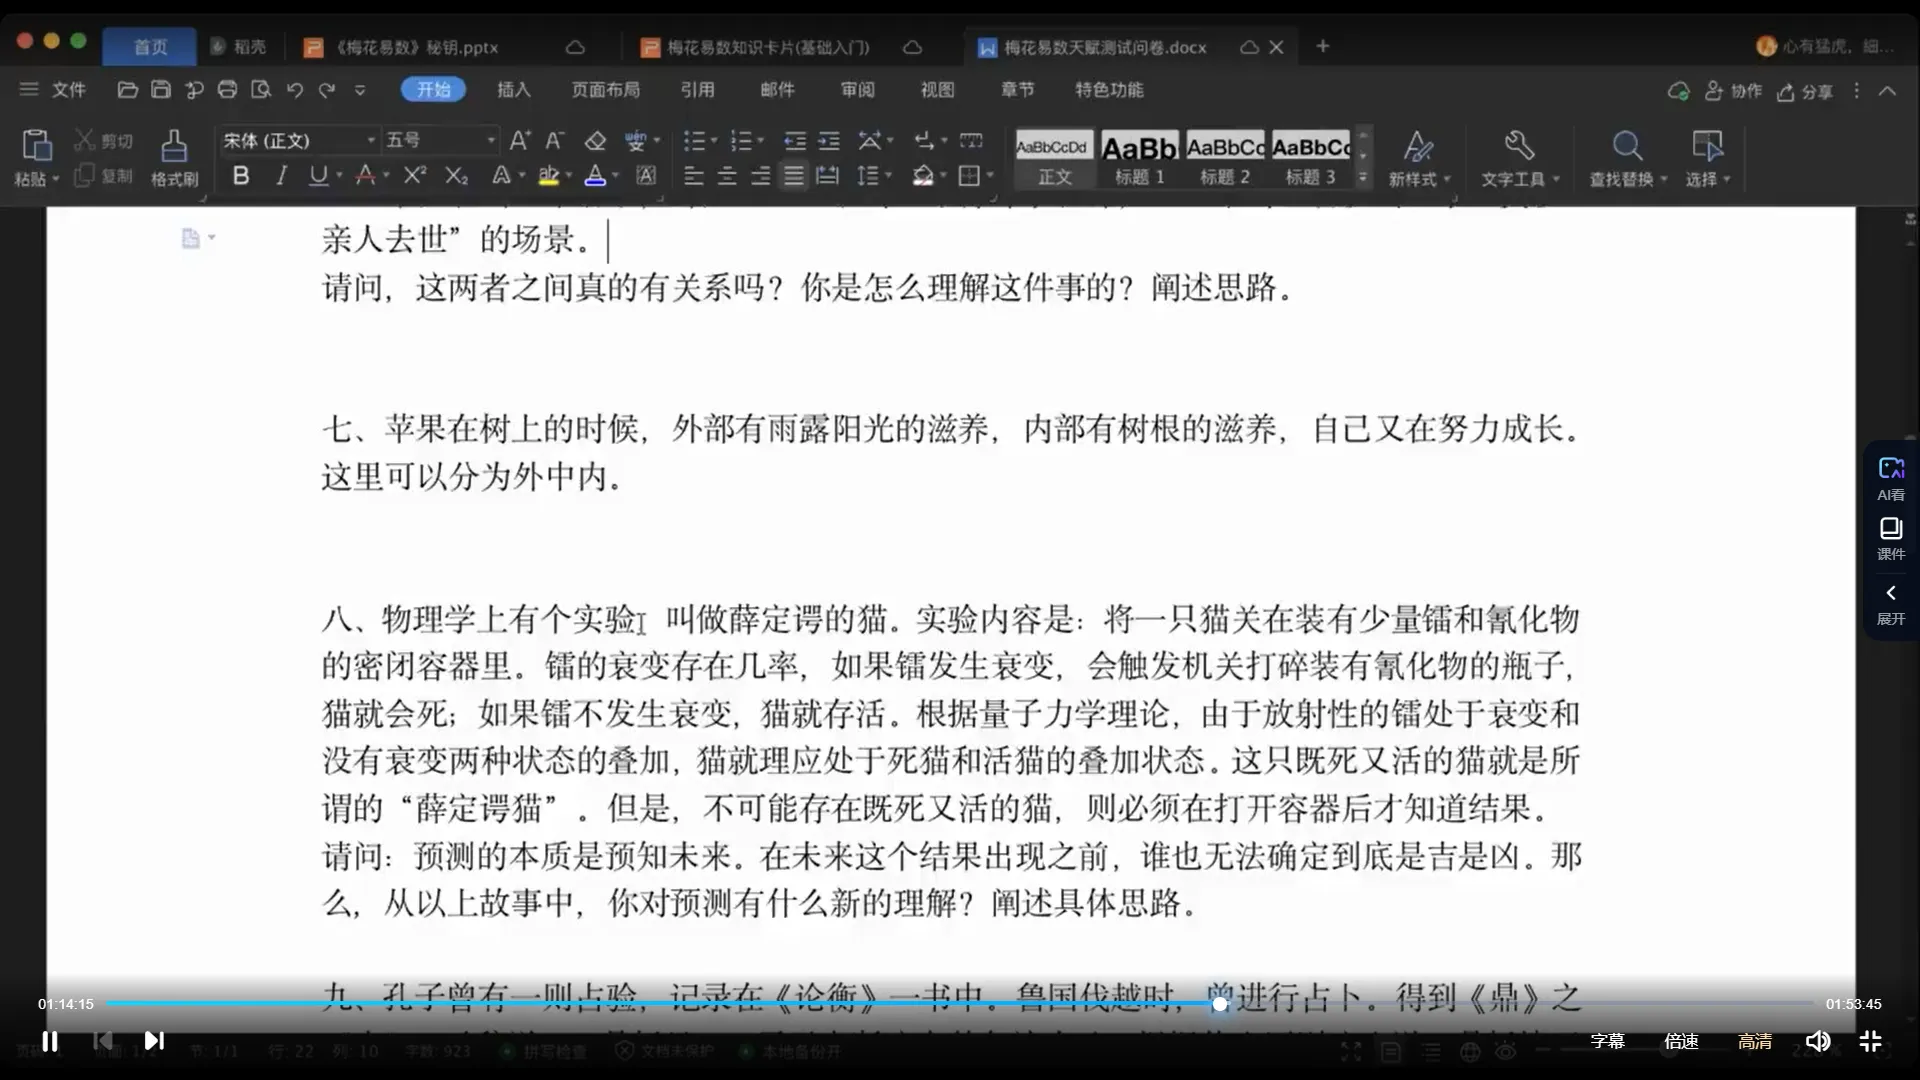Screen dimensions: 1920x1080
Task: Open the font size 五号 dropdown
Action: click(491, 141)
